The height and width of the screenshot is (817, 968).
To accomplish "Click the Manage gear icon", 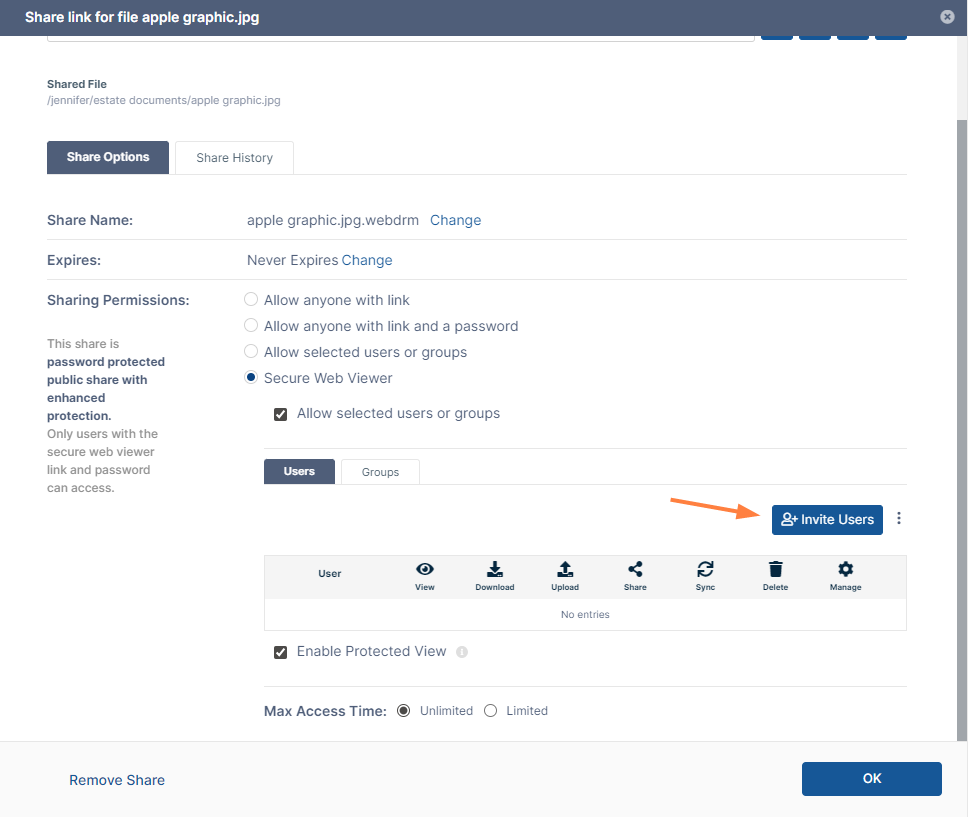I will pyautogui.click(x=845, y=569).
